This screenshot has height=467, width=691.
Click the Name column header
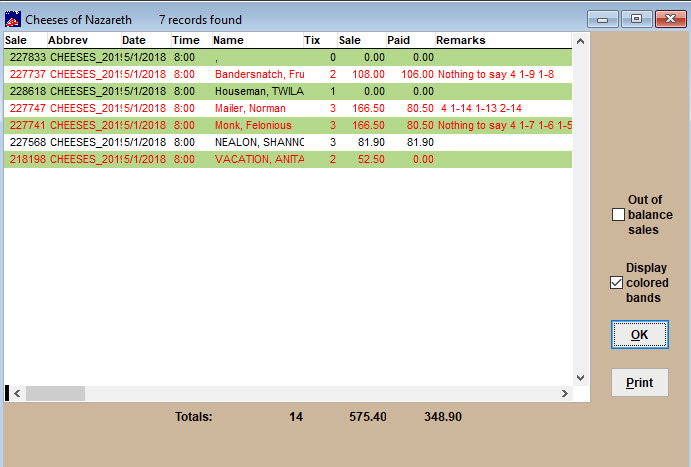coord(228,40)
